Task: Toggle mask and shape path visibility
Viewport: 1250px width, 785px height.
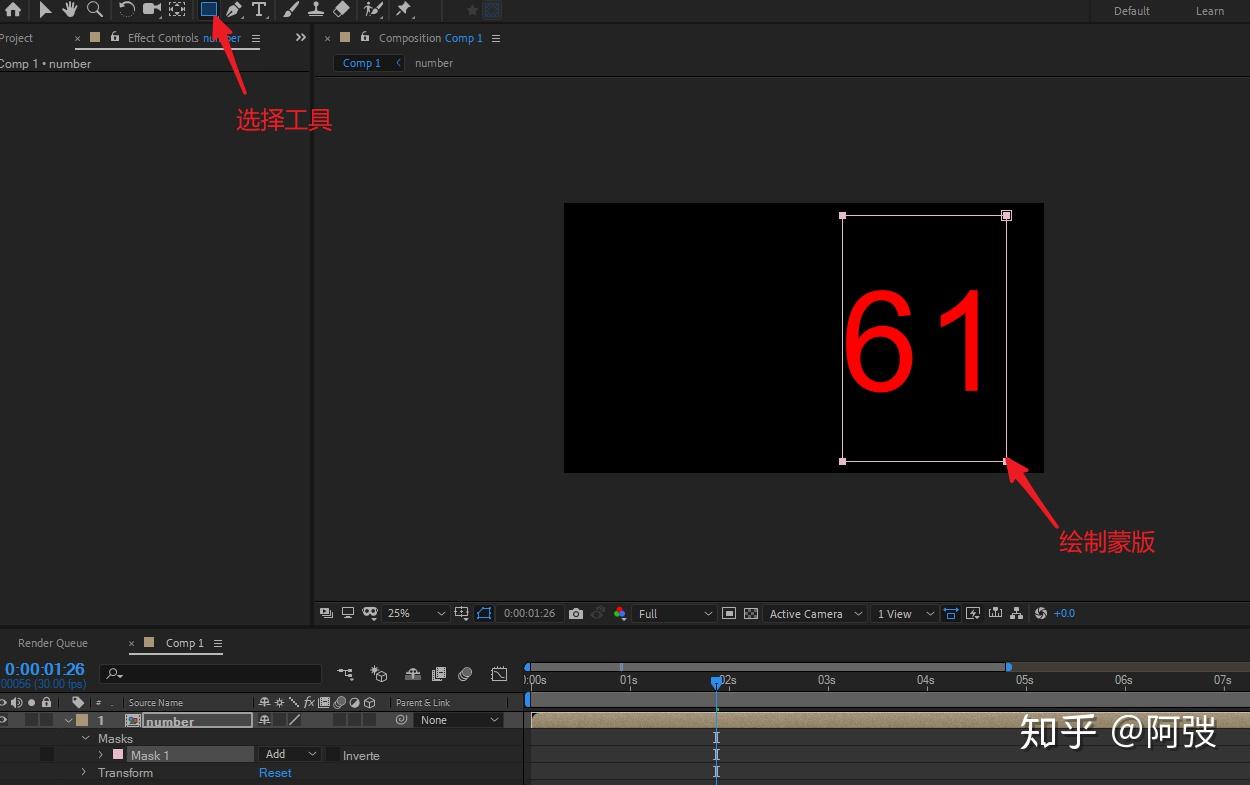Action: tap(484, 613)
